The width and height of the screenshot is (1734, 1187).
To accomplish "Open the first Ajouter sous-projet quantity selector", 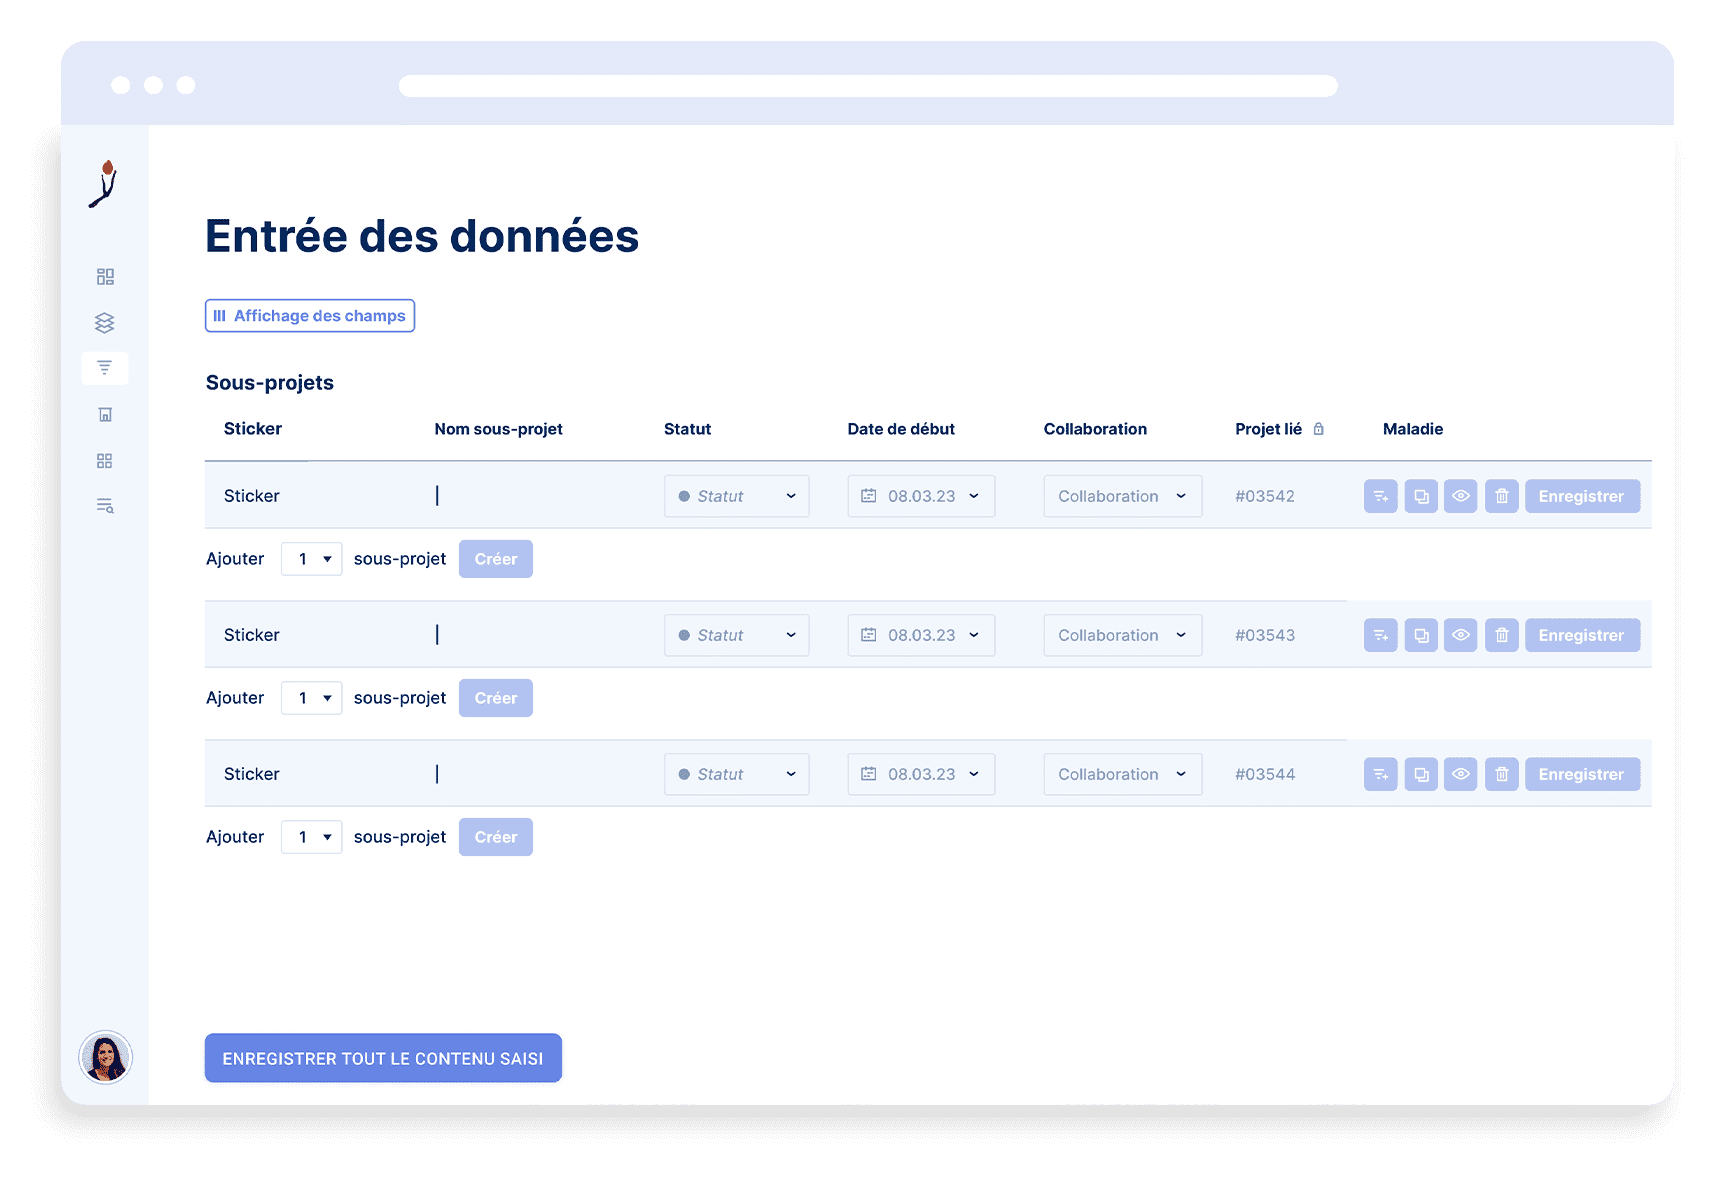I will coord(311,558).
